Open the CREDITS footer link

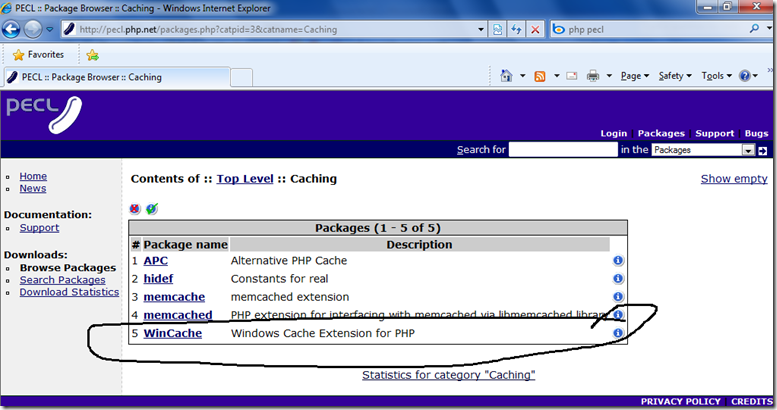pos(752,402)
